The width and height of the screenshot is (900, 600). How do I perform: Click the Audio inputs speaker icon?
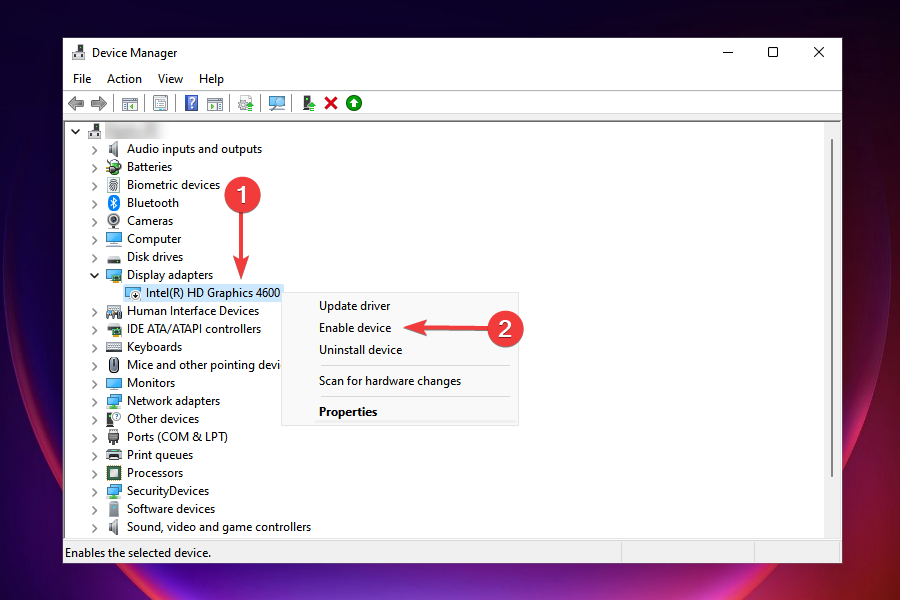pos(114,149)
